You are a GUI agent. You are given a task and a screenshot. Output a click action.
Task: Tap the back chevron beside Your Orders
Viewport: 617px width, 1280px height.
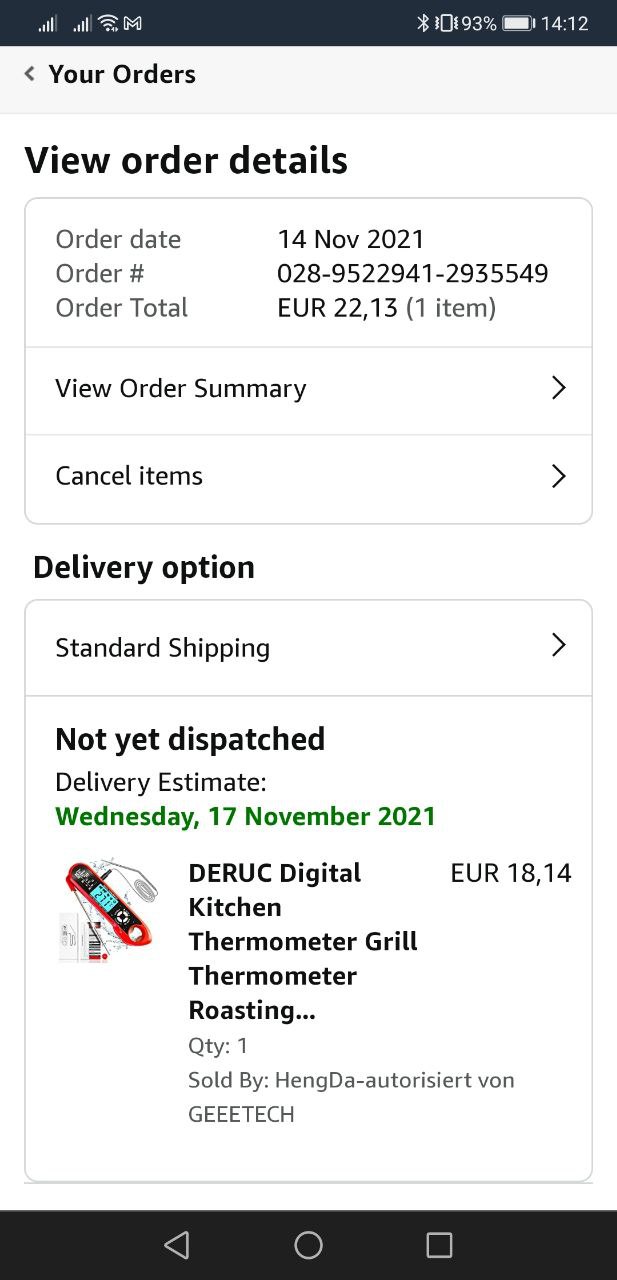pos(30,74)
